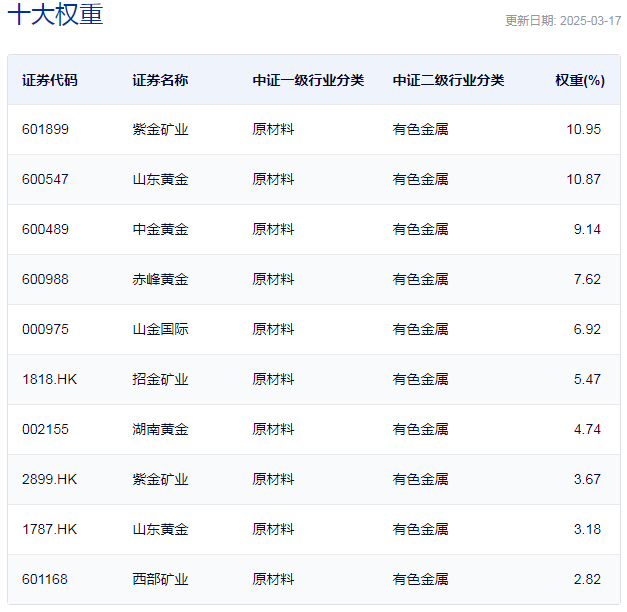Select security code 1787.HK
The image size is (627, 612).
click(x=49, y=529)
